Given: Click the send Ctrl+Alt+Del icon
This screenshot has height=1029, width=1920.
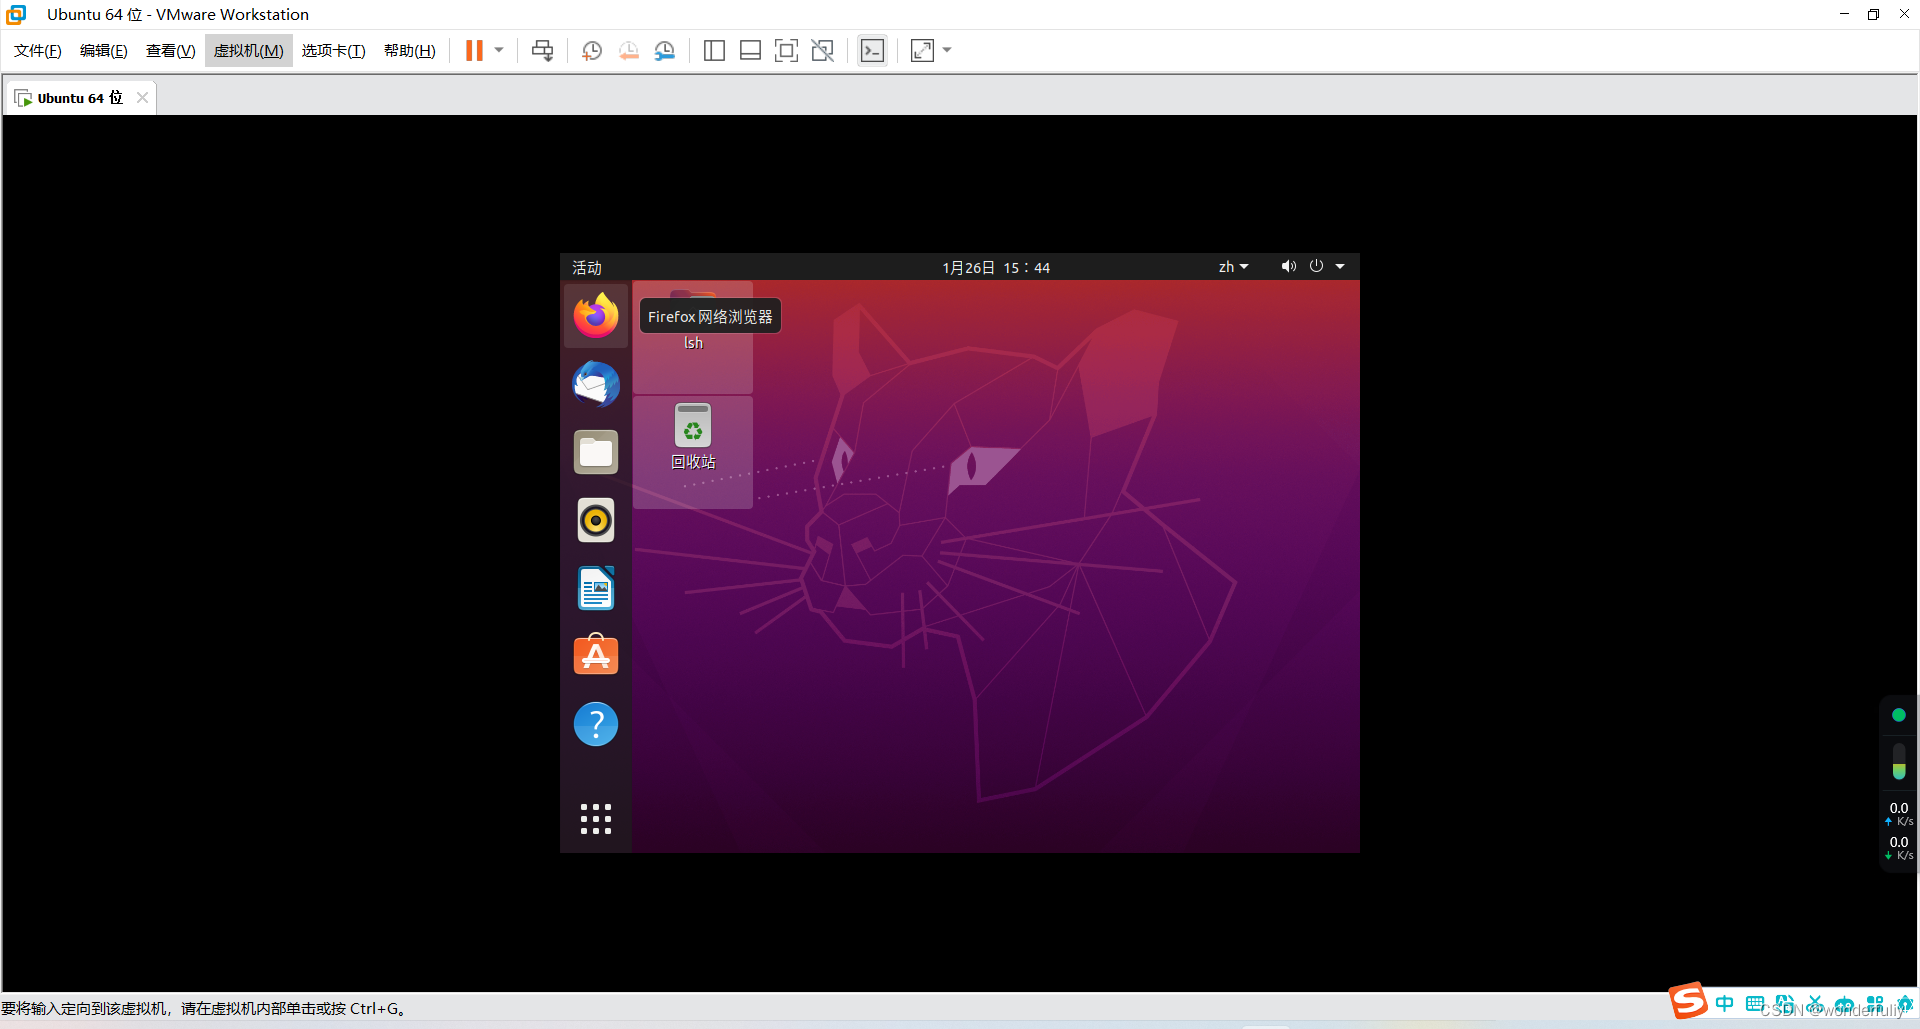Looking at the screenshot, I should pos(542,50).
